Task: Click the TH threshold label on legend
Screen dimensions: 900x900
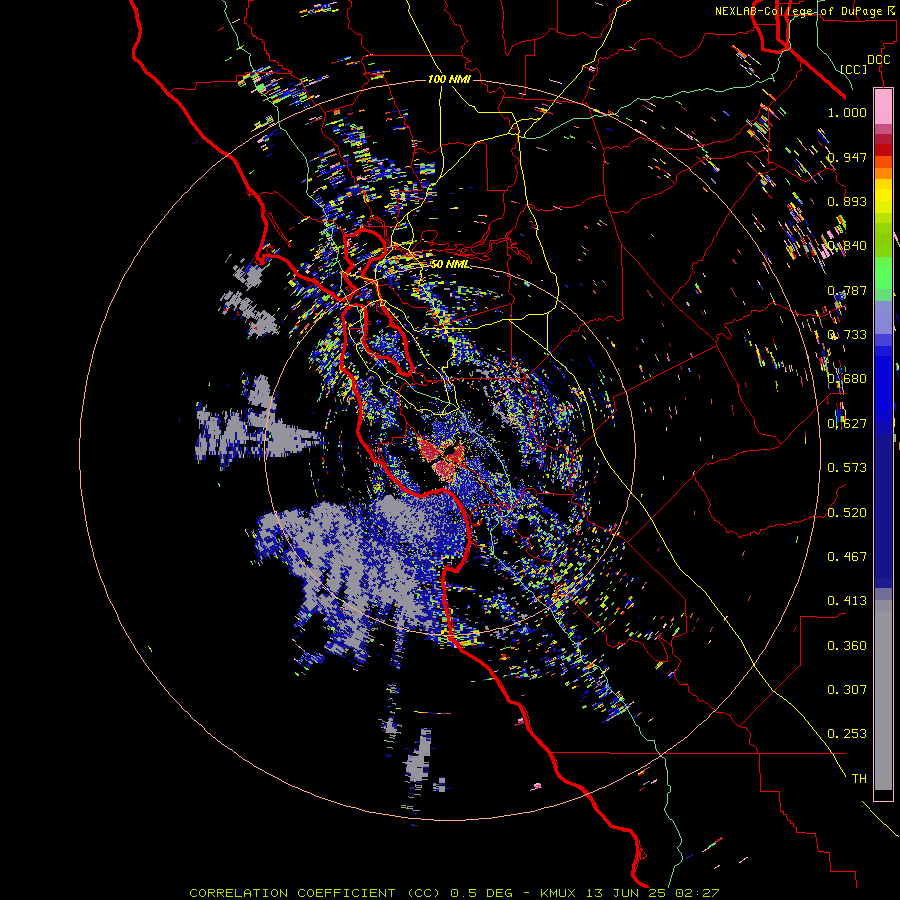Action: tap(859, 779)
